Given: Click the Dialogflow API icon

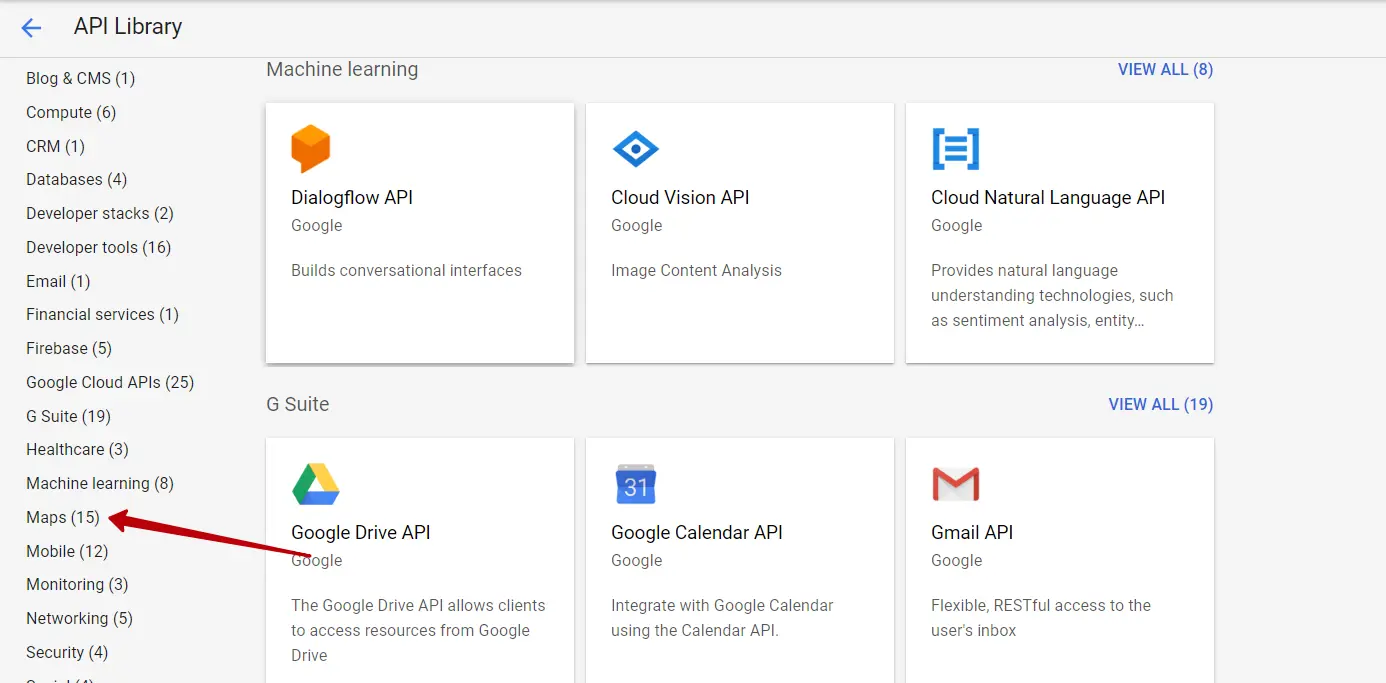Looking at the screenshot, I should pyautogui.click(x=311, y=148).
